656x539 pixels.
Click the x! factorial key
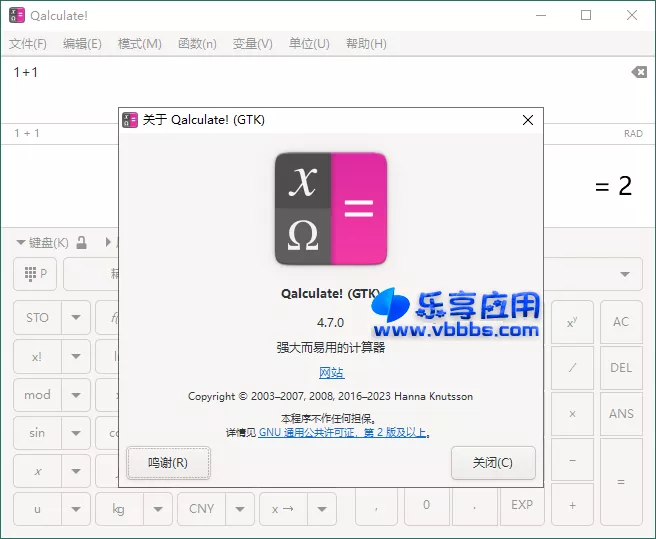[x=37, y=357]
